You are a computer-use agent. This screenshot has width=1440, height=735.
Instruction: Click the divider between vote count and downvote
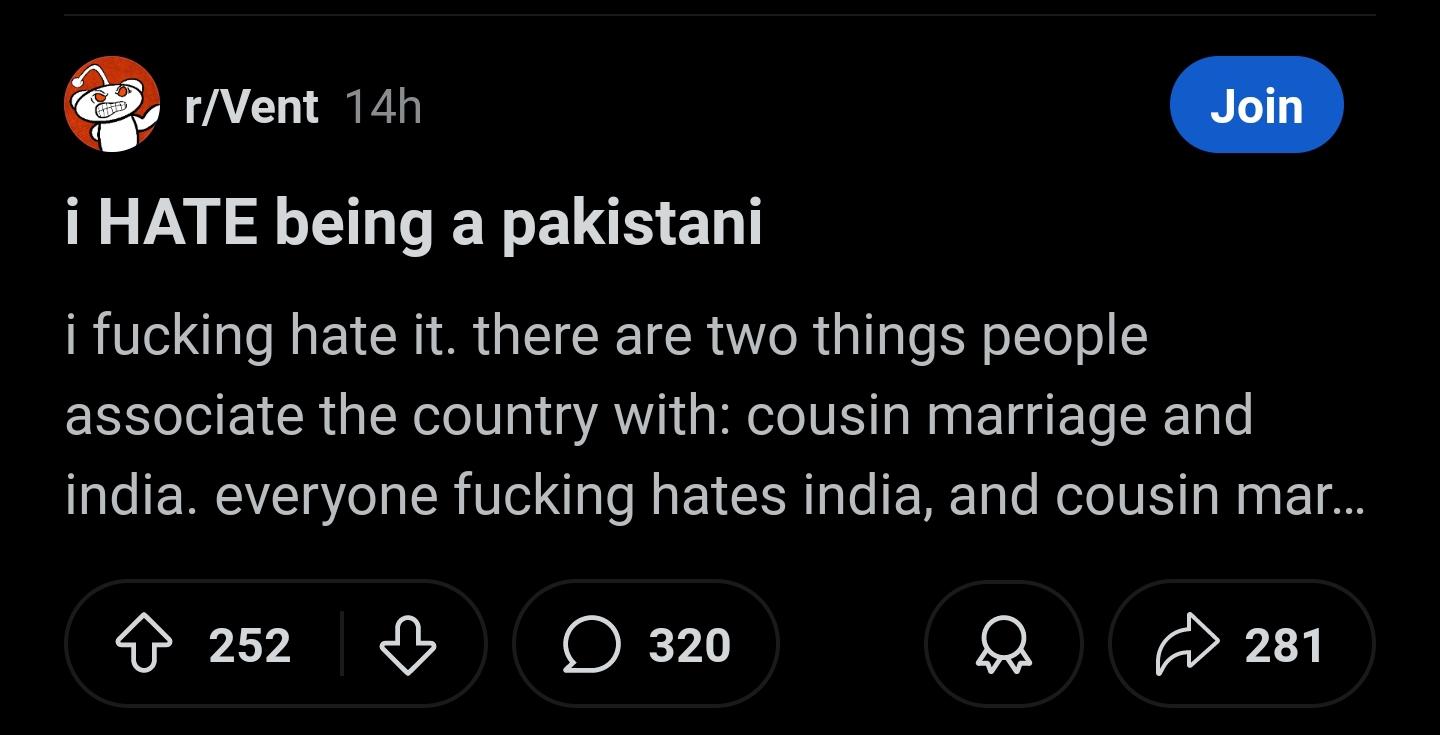click(x=342, y=644)
